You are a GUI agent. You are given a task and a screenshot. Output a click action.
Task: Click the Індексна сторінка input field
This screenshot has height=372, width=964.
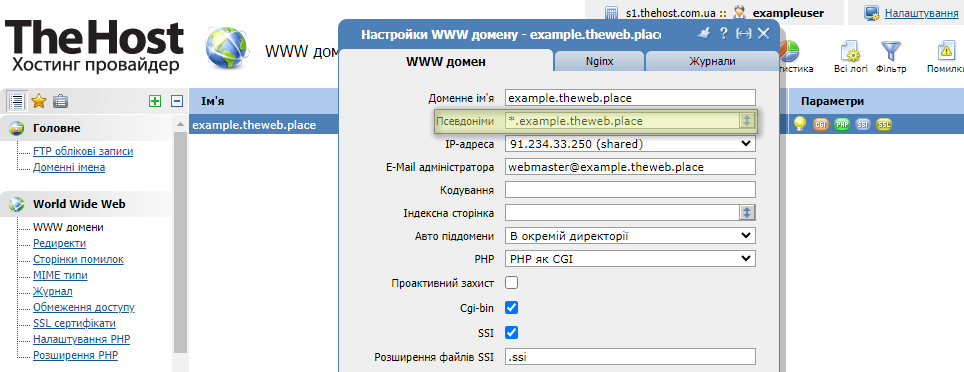(622, 213)
